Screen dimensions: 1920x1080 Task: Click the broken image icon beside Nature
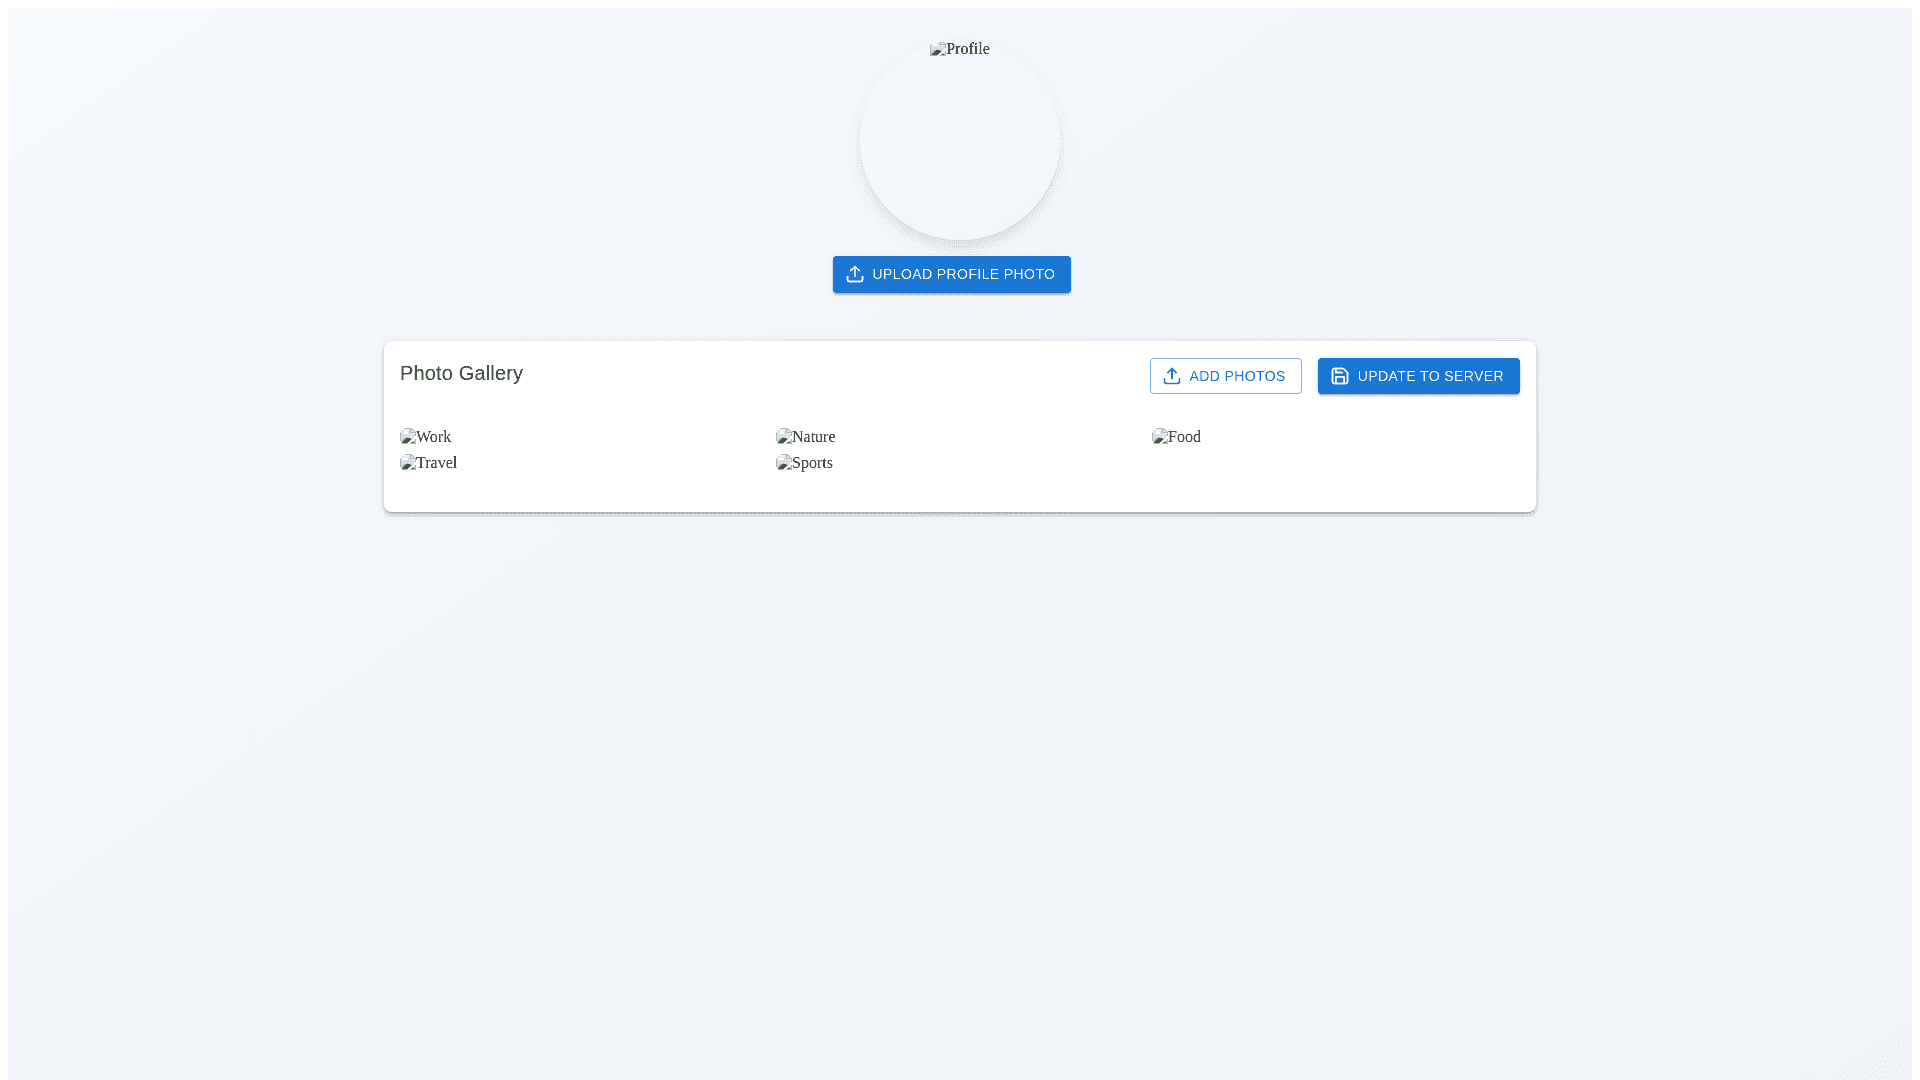(x=784, y=437)
